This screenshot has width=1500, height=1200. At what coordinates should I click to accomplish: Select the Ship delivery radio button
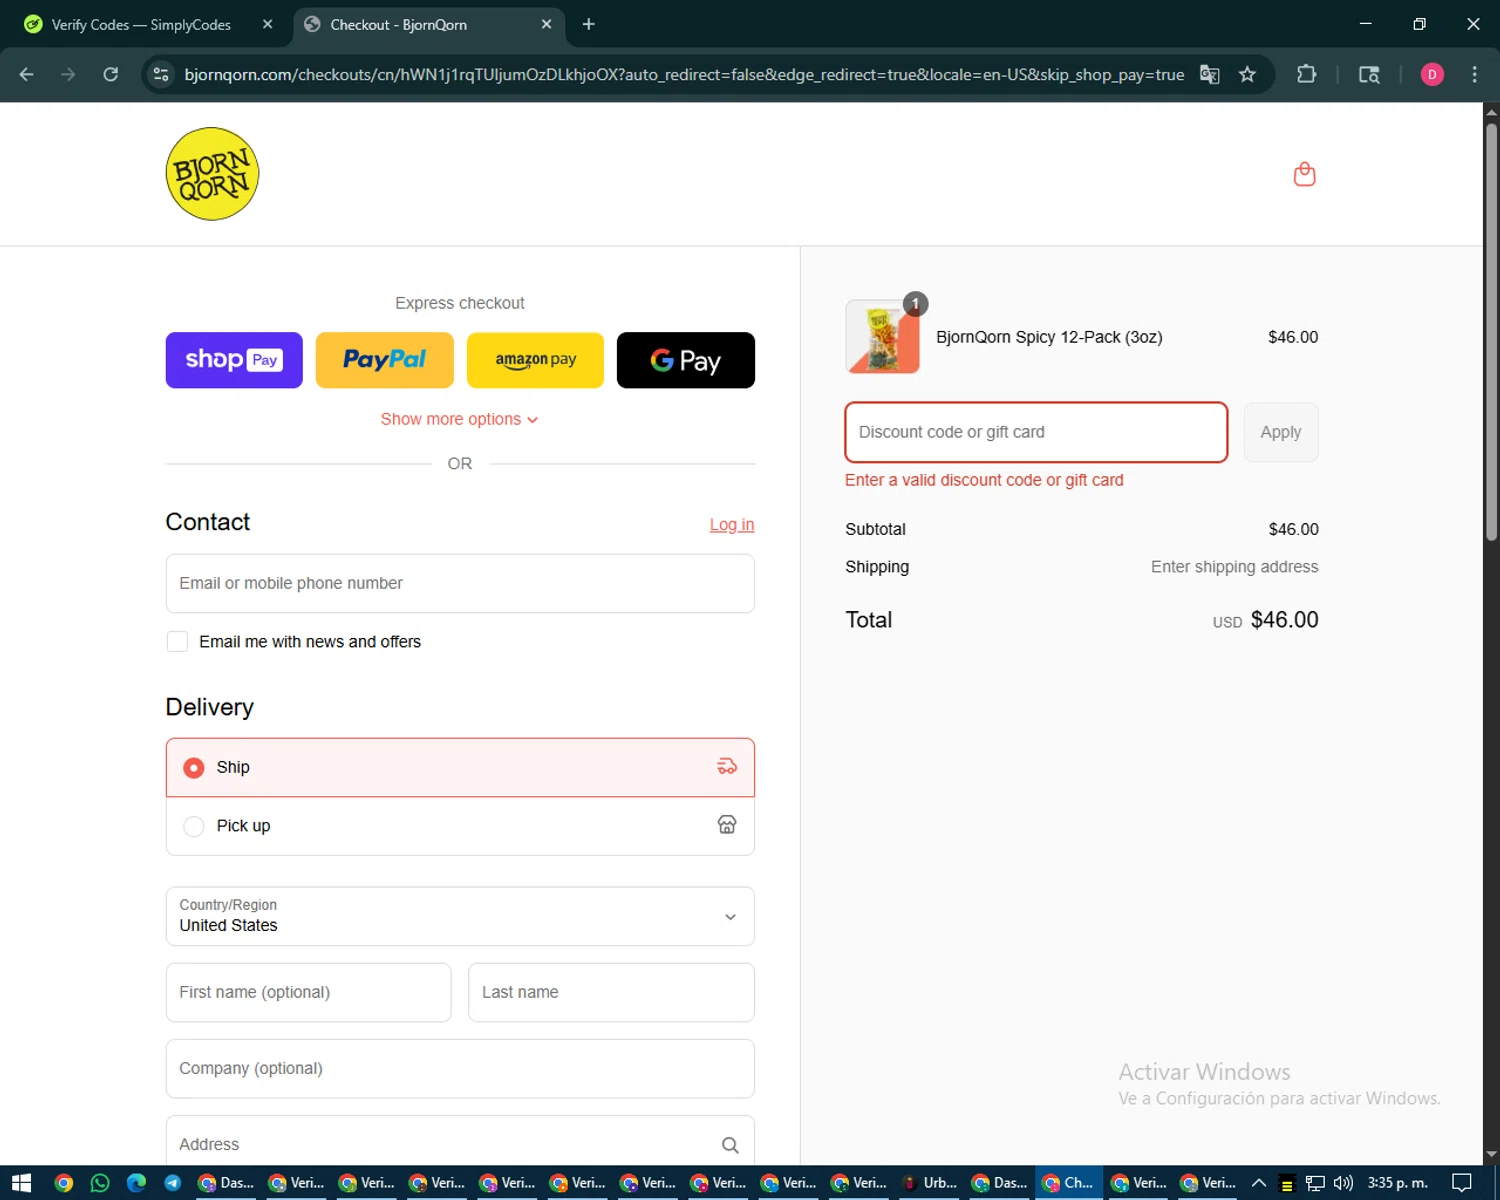194,768
